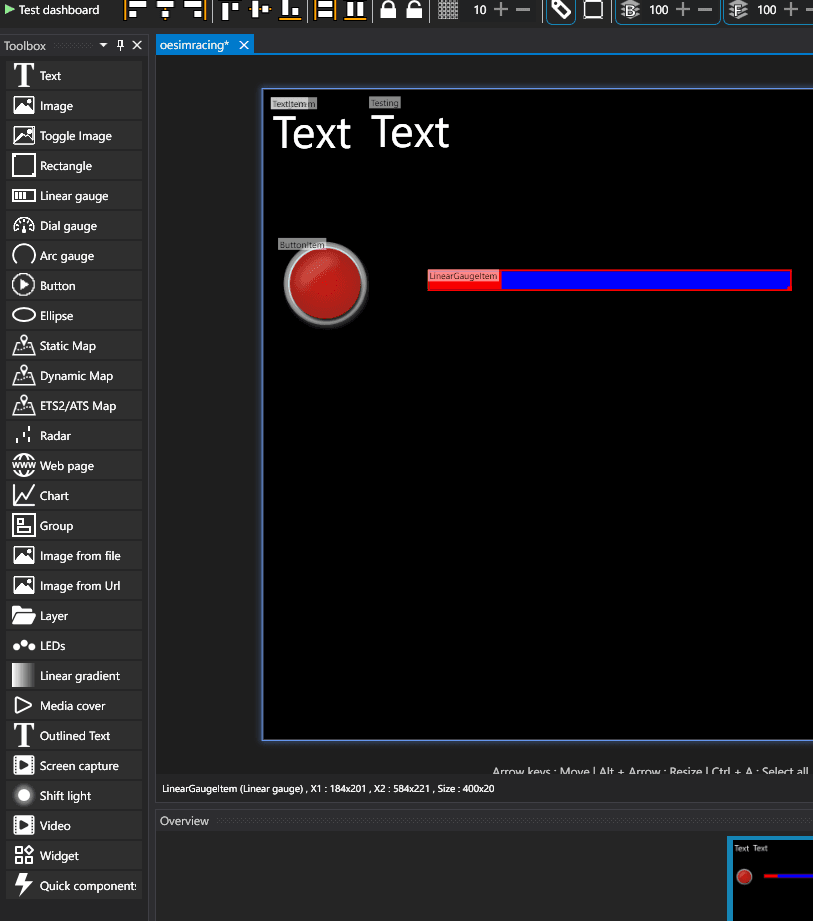813x921 pixels.
Task: Toggle the screen outline icon
Action: pos(593,10)
